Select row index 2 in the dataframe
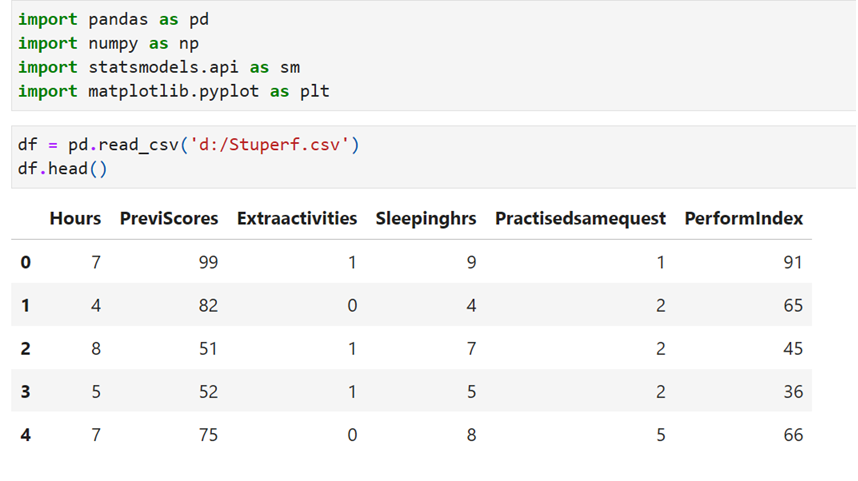 (25, 349)
